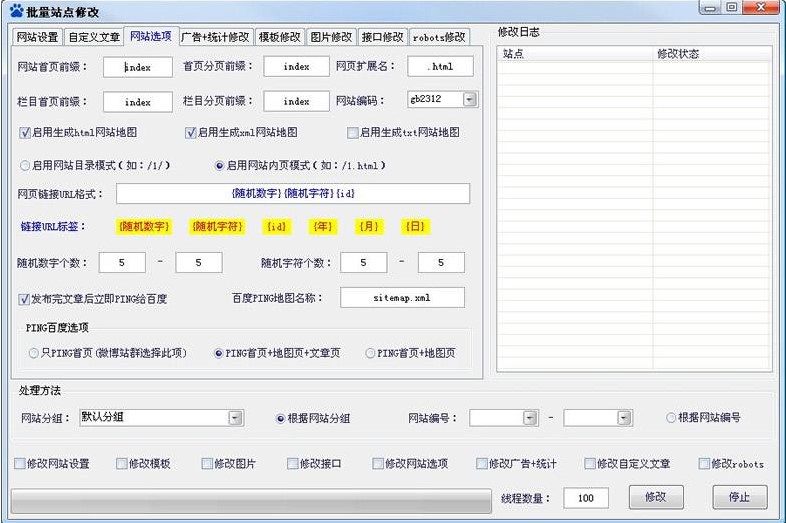Check 修改图片 checkbox
This screenshot has height=523, width=786.
click(x=207, y=464)
